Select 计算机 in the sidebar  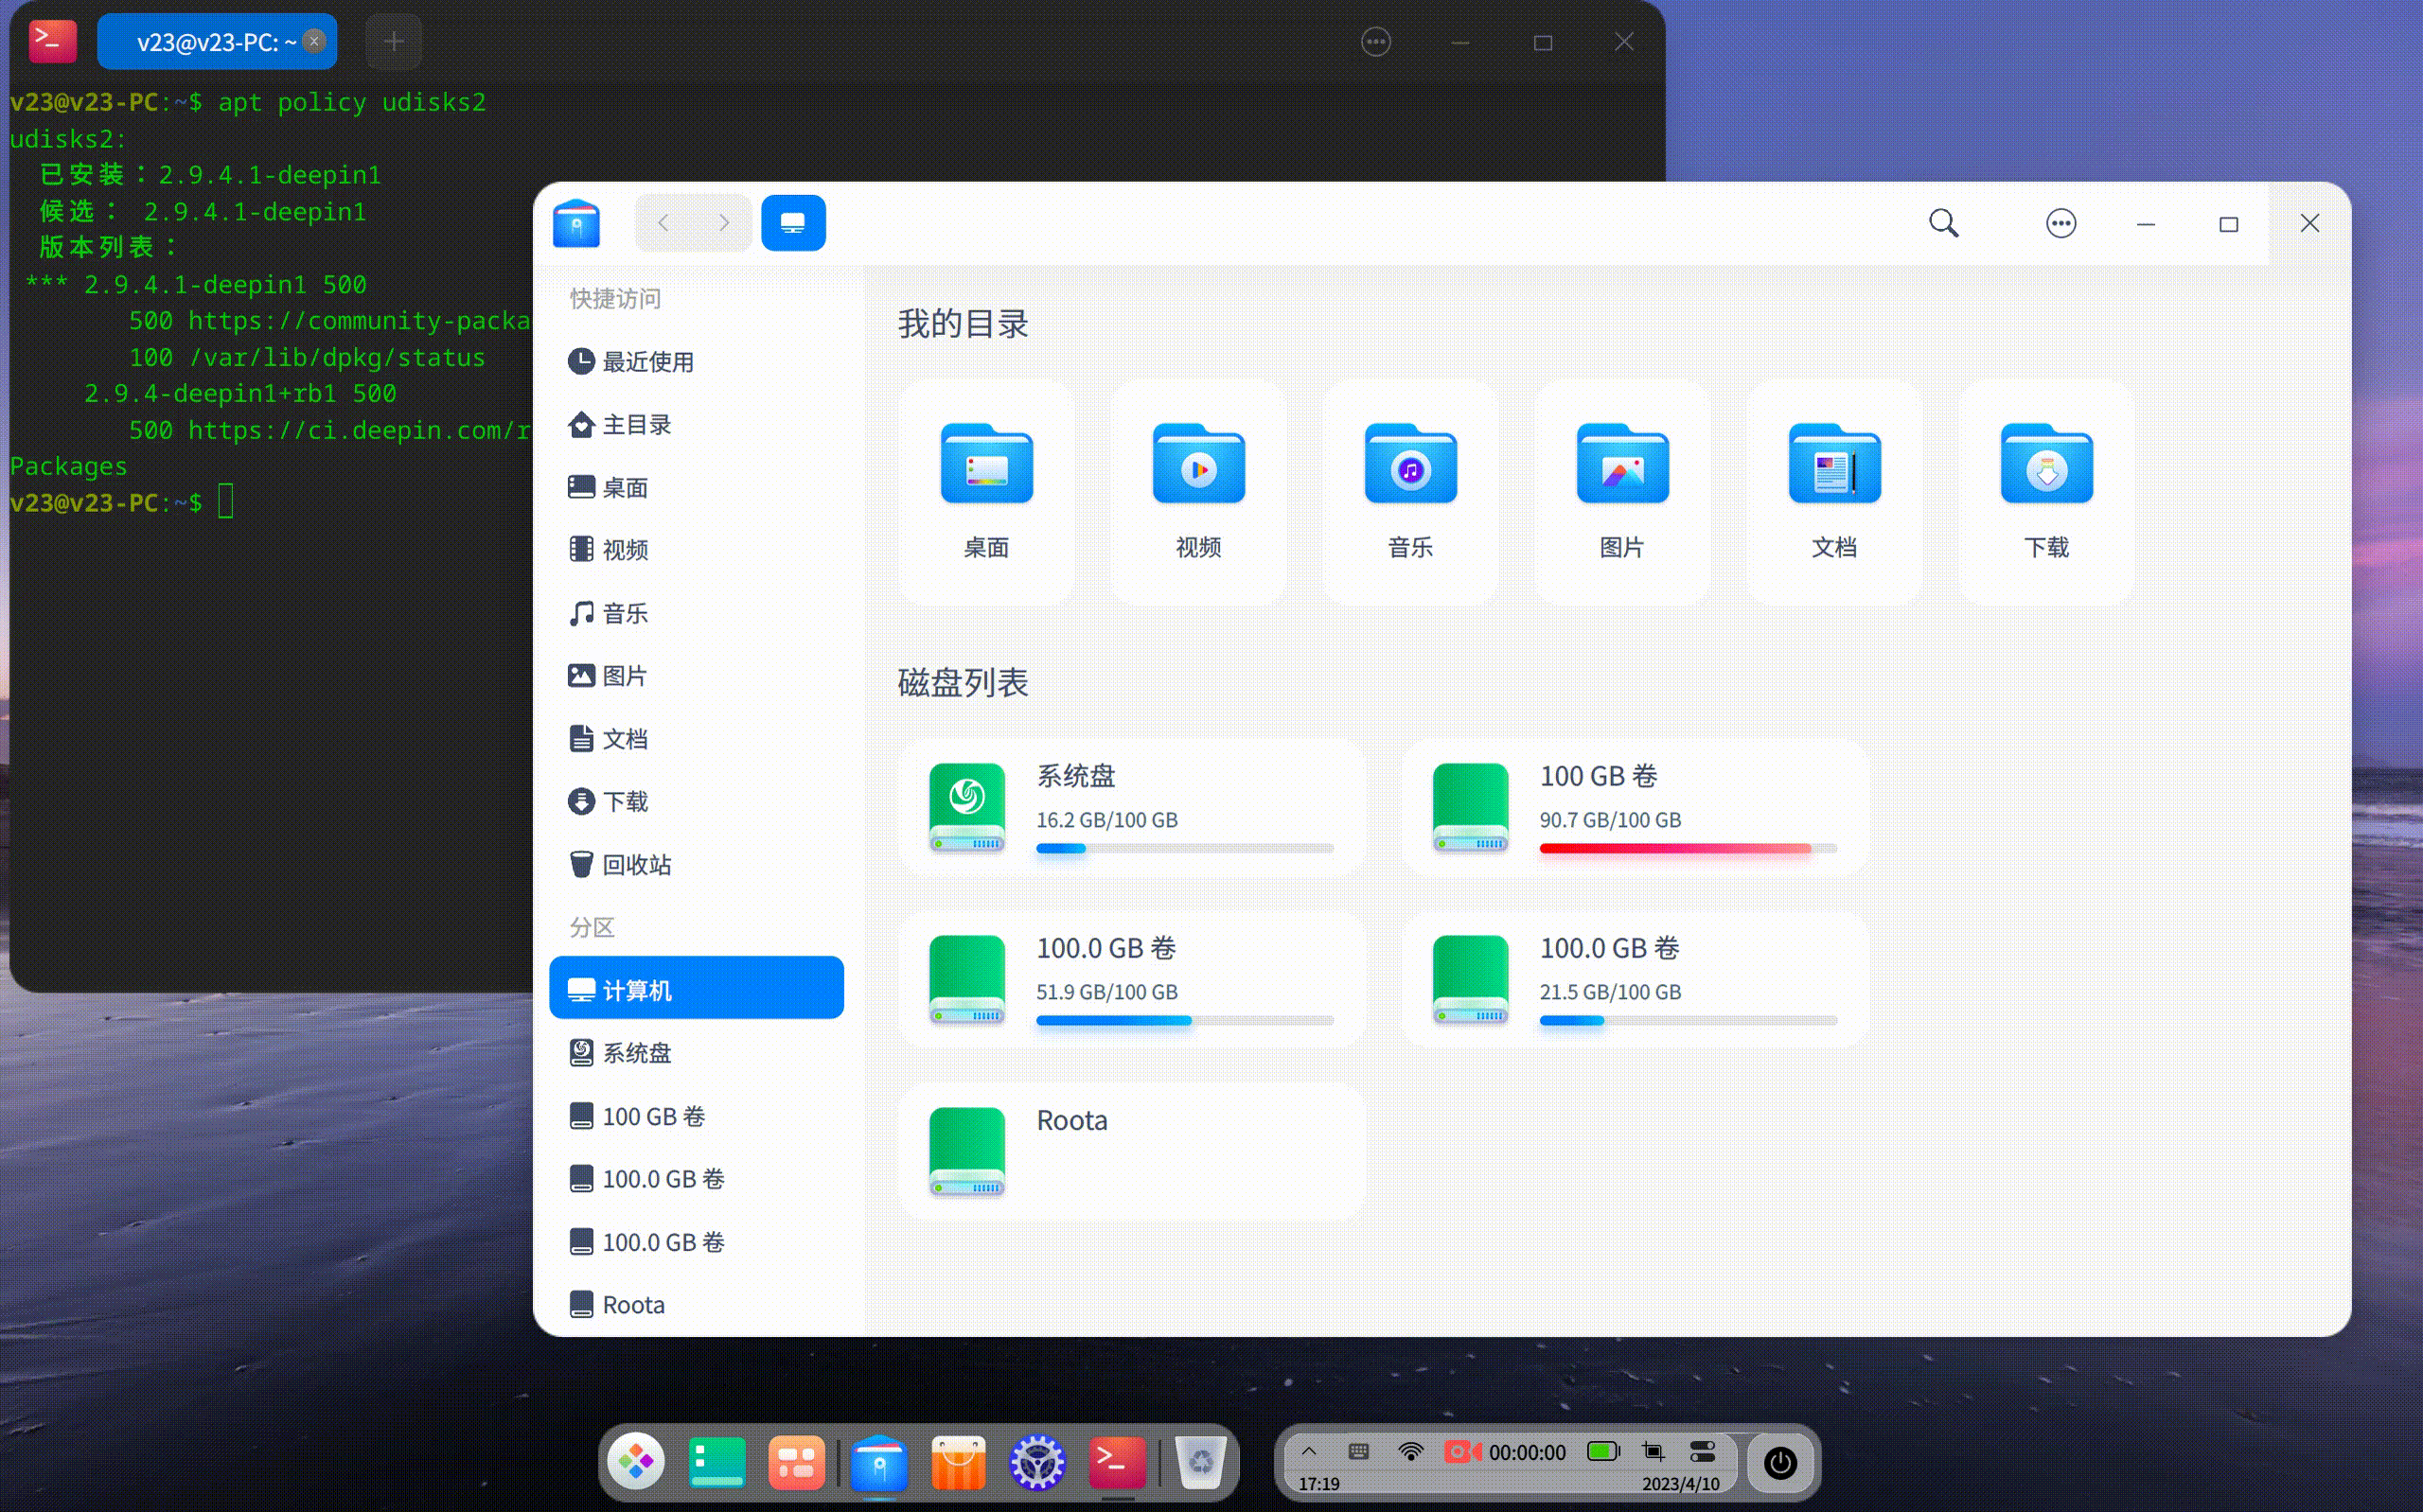pos(696,988)
